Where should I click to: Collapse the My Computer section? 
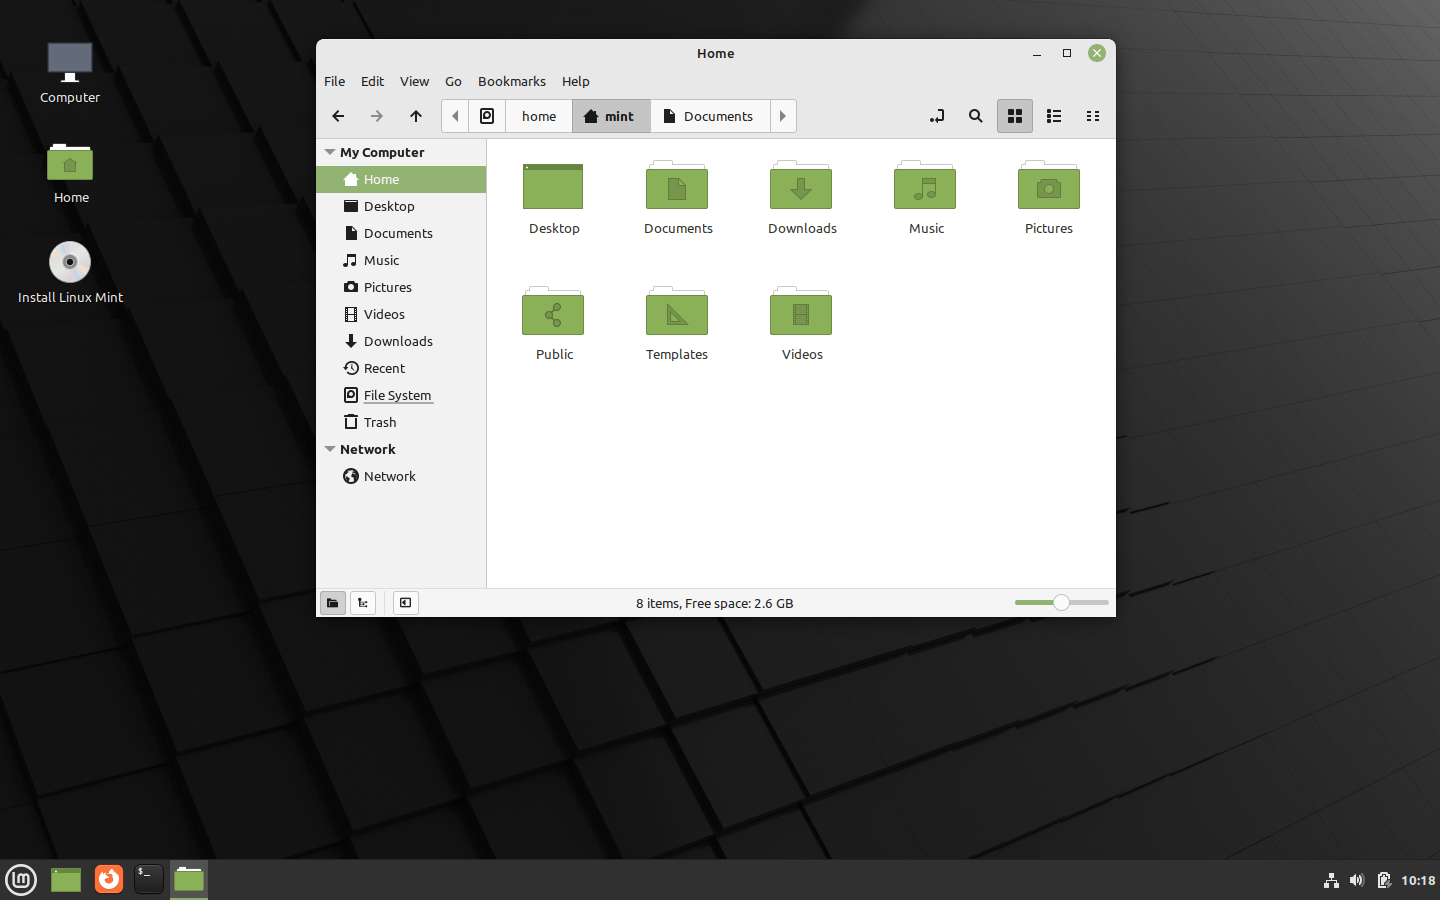(330, 152)
